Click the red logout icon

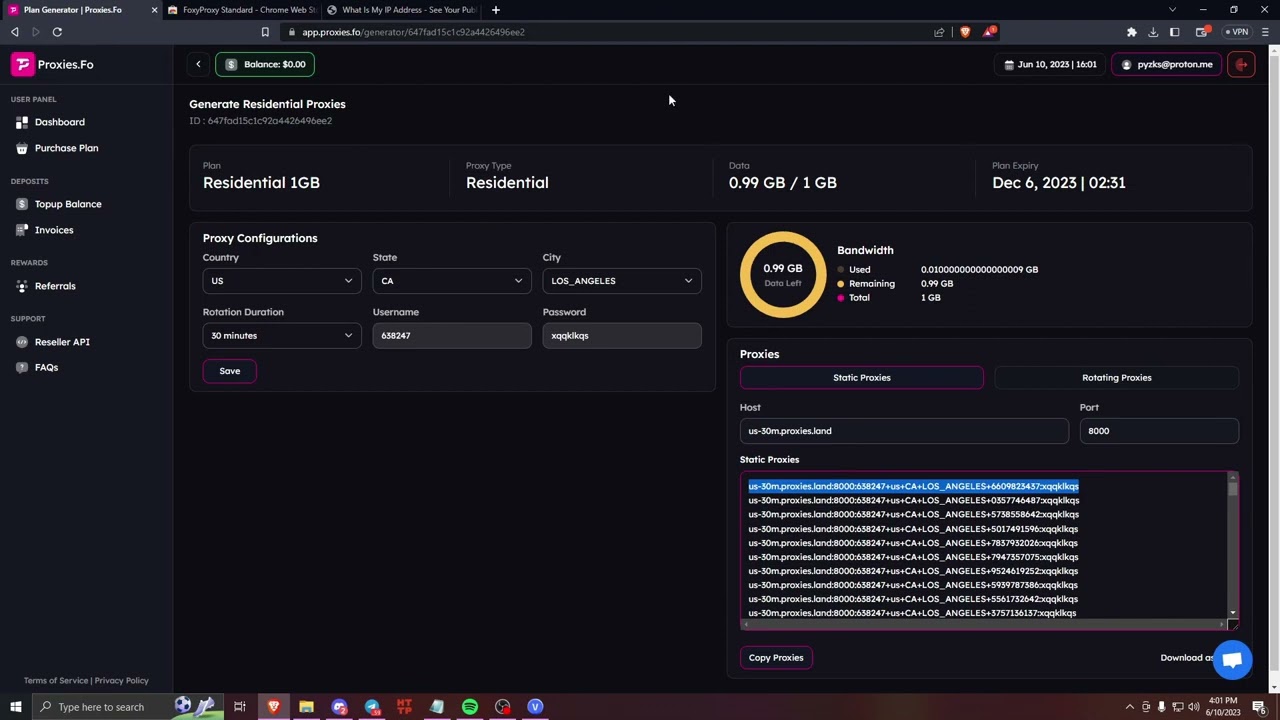[x=1241, y=64]
